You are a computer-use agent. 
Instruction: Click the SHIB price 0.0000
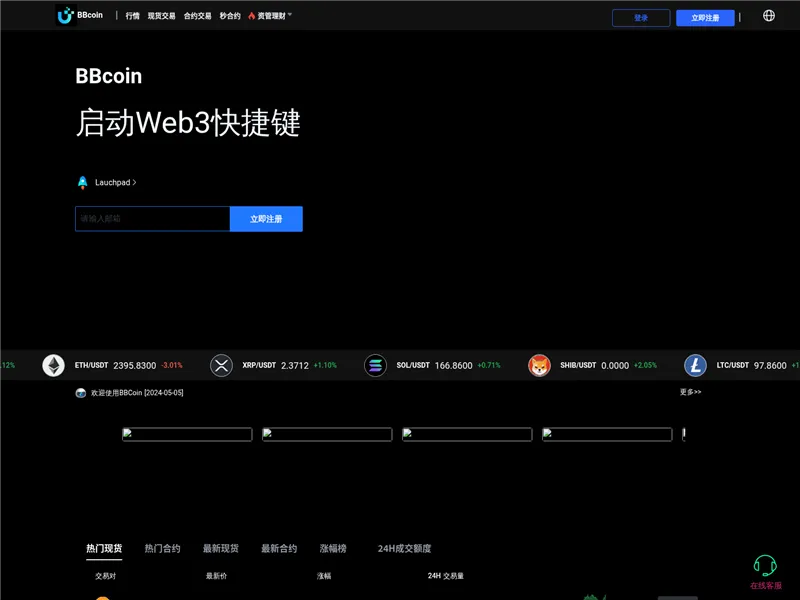615,366
